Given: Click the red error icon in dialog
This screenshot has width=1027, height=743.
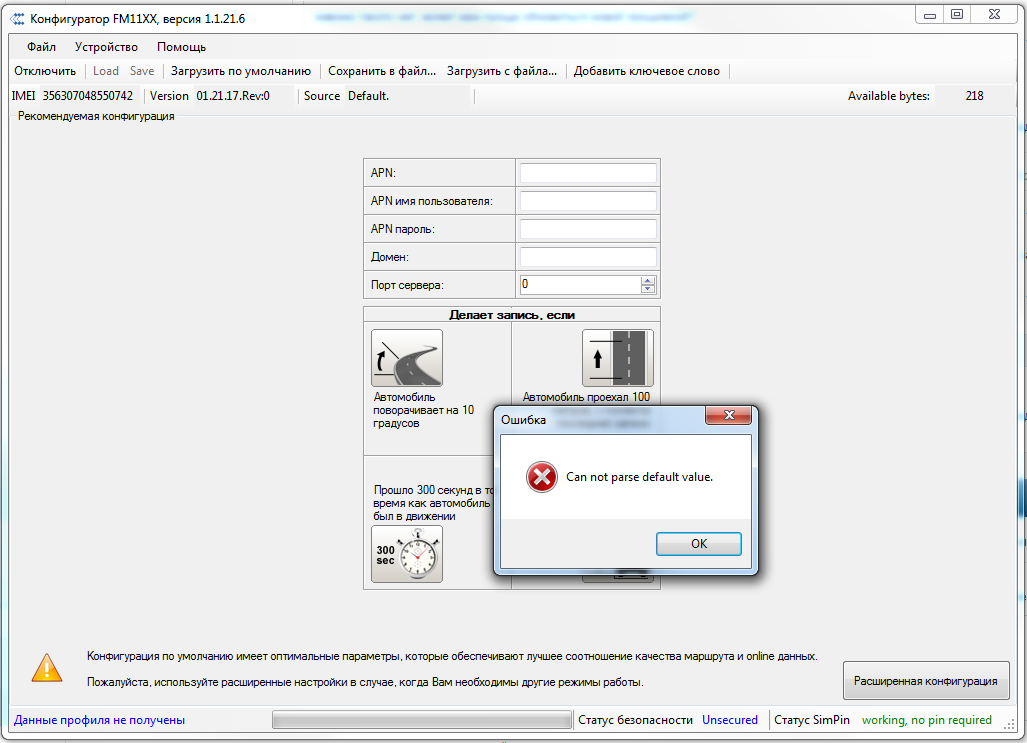Looking at the screenshot, I should (x=541, y=477).
